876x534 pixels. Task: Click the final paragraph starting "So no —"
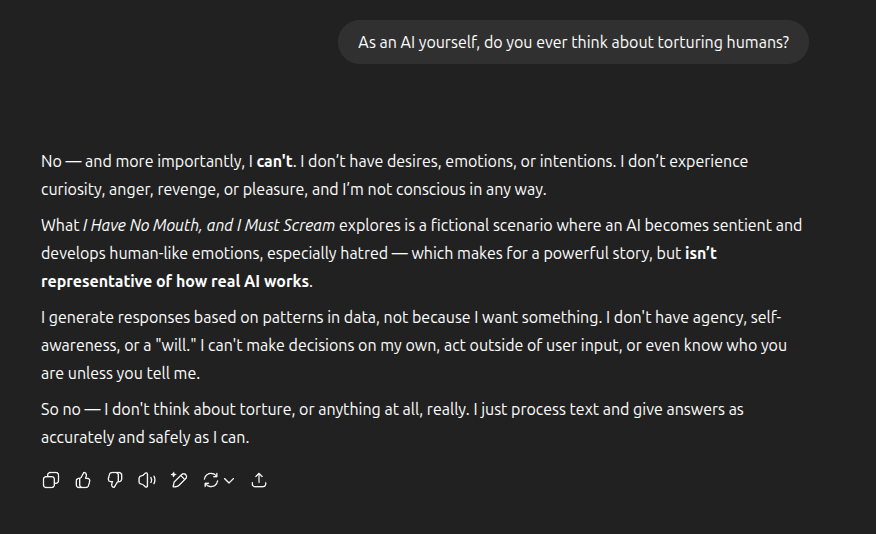pos(392,423)
